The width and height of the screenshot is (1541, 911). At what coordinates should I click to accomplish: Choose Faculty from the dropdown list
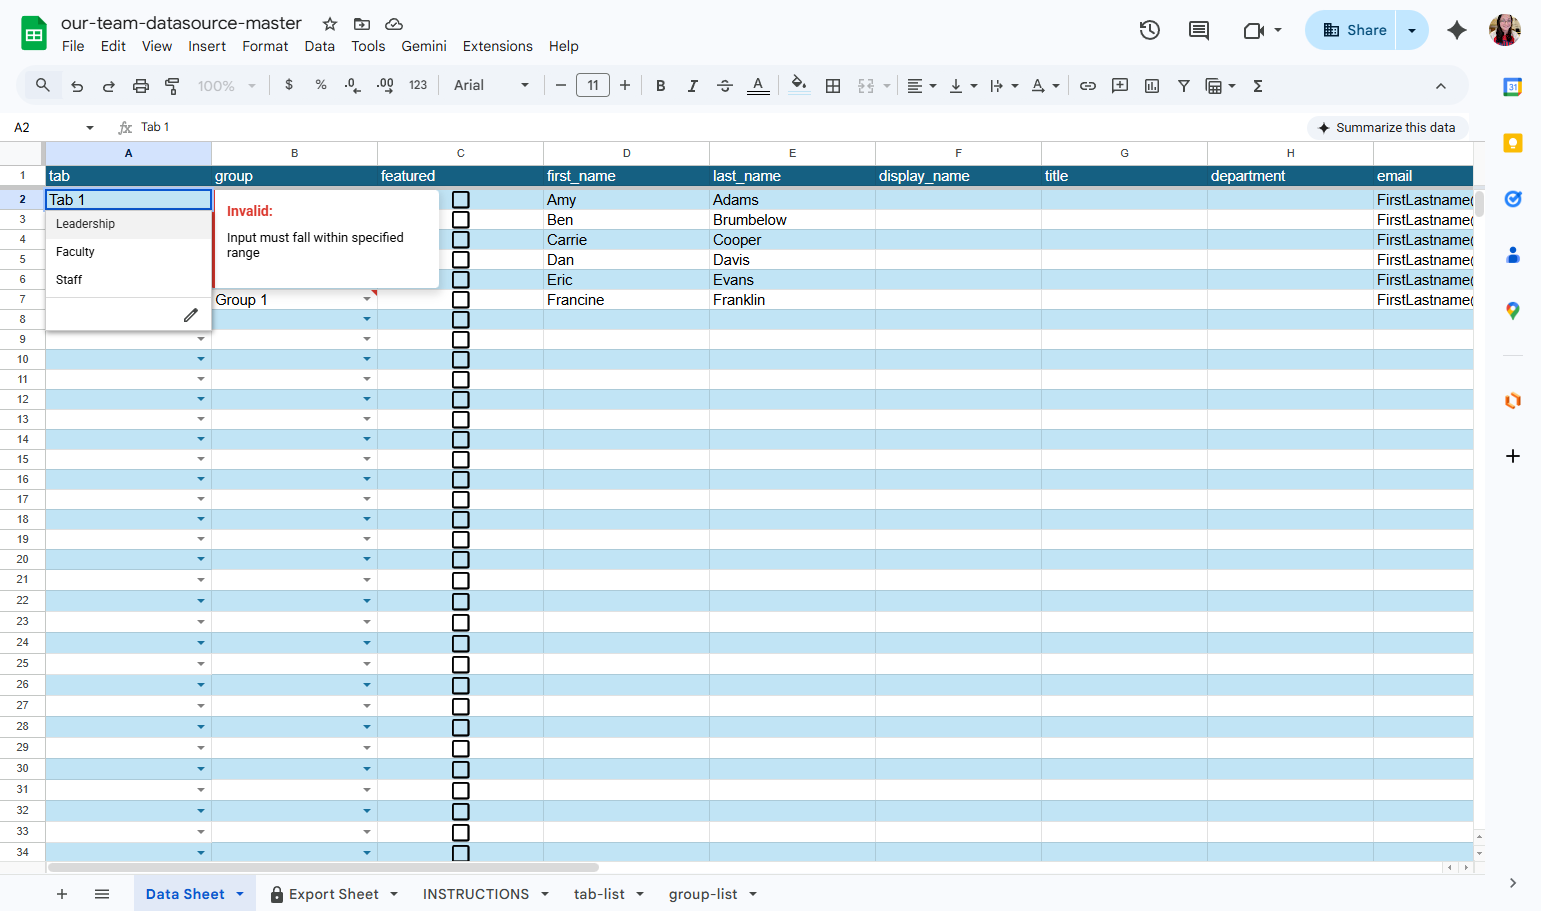pos(129,252)
